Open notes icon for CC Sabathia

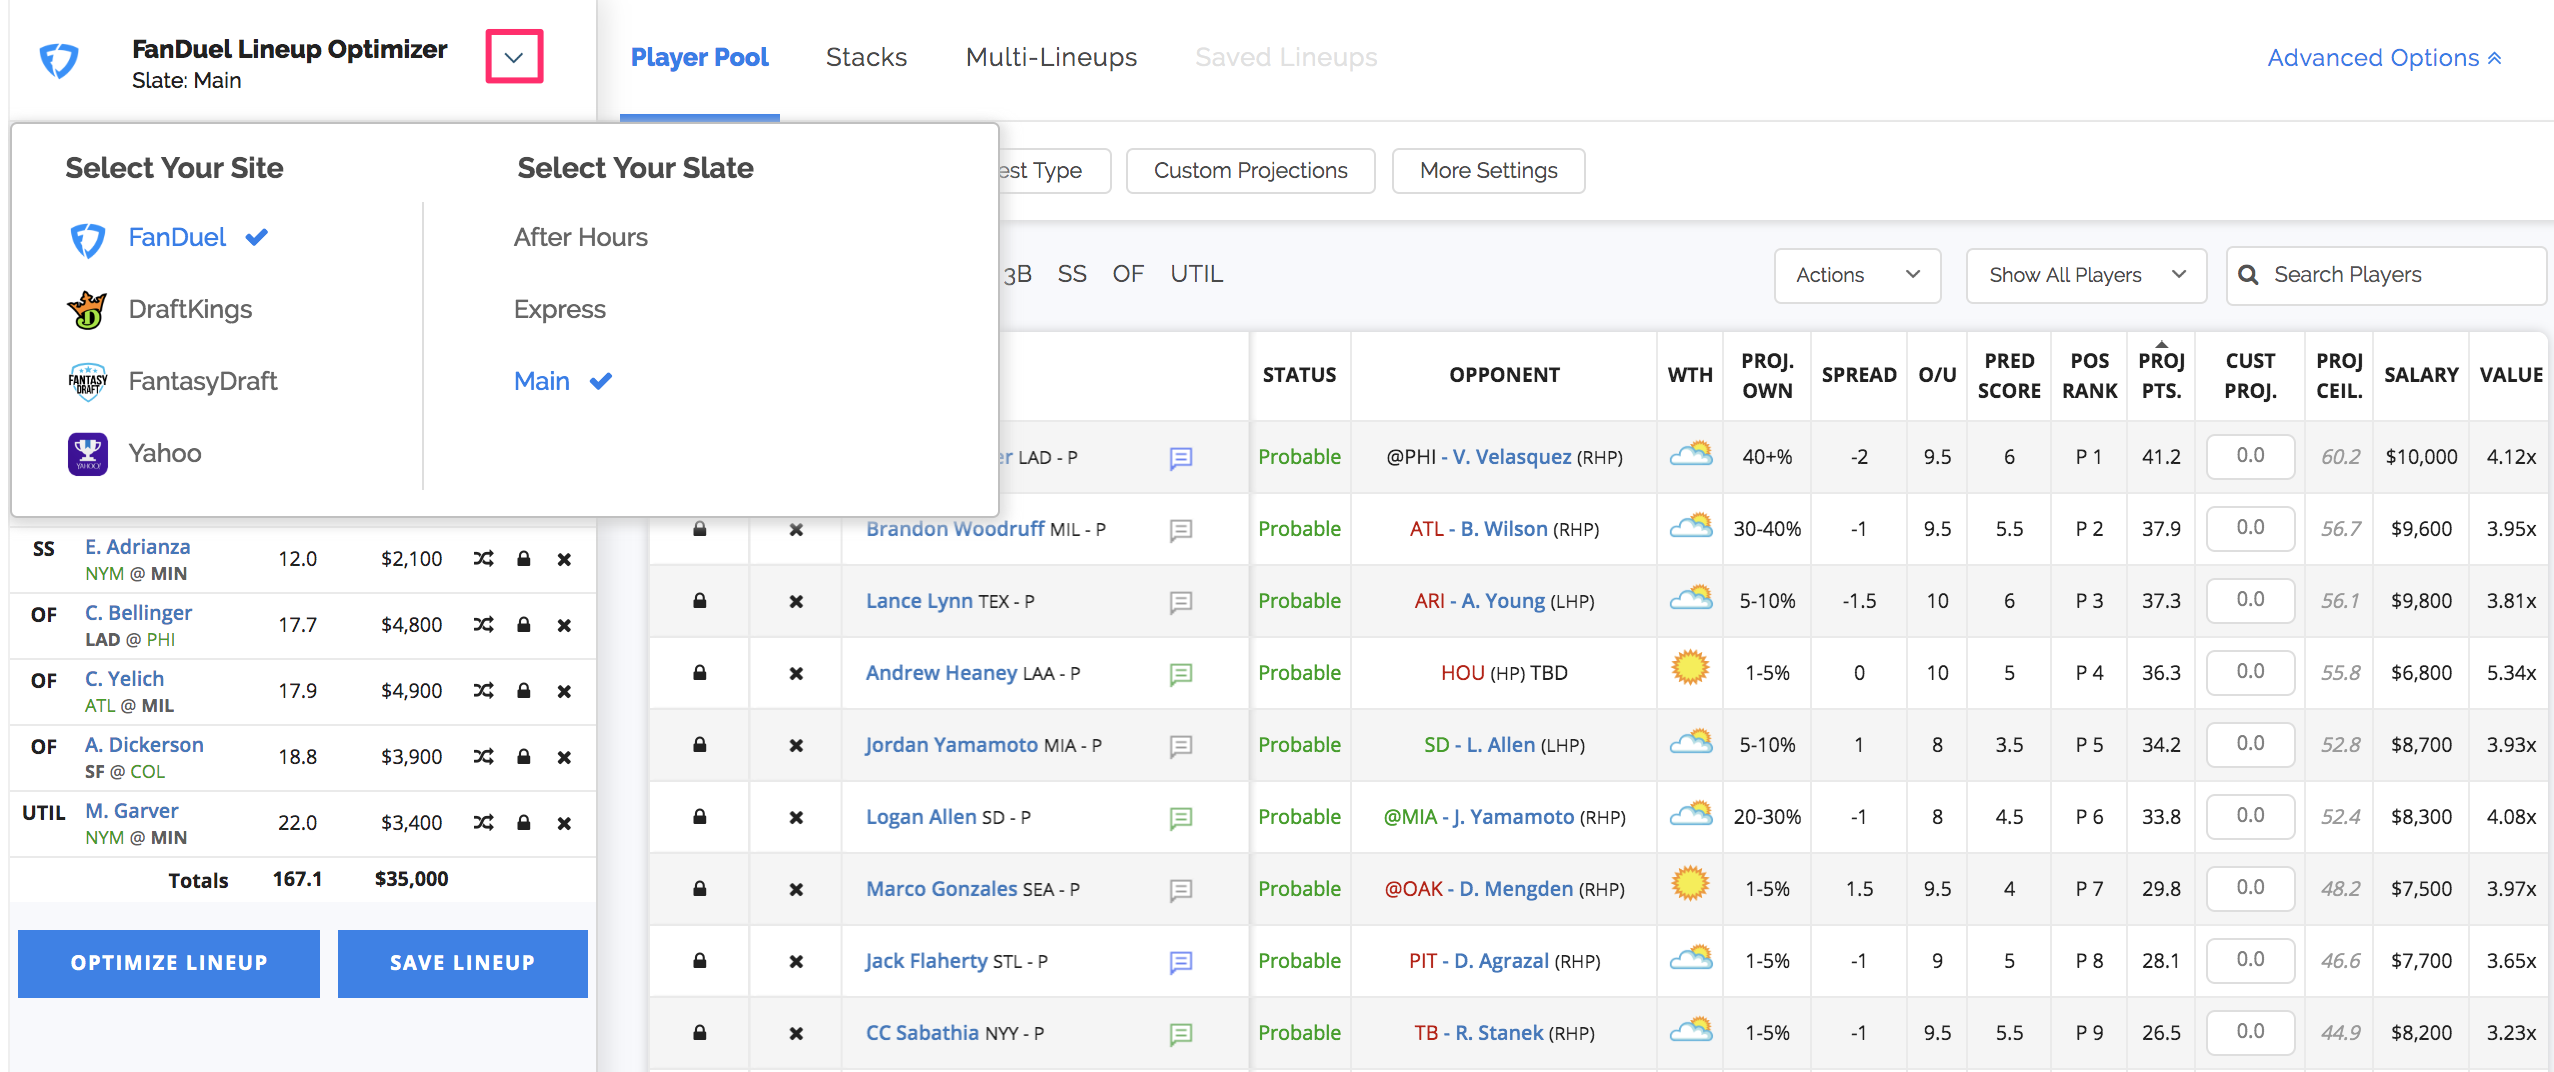(x=1181, y=1034)
